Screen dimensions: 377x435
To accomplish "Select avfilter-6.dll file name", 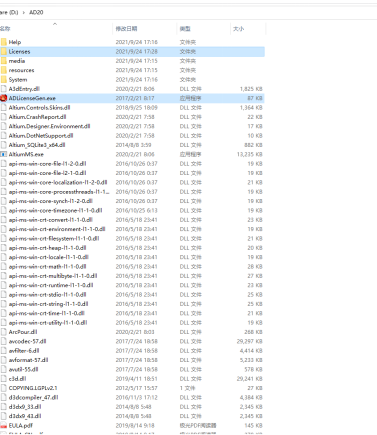I will (x=24, y=350).
